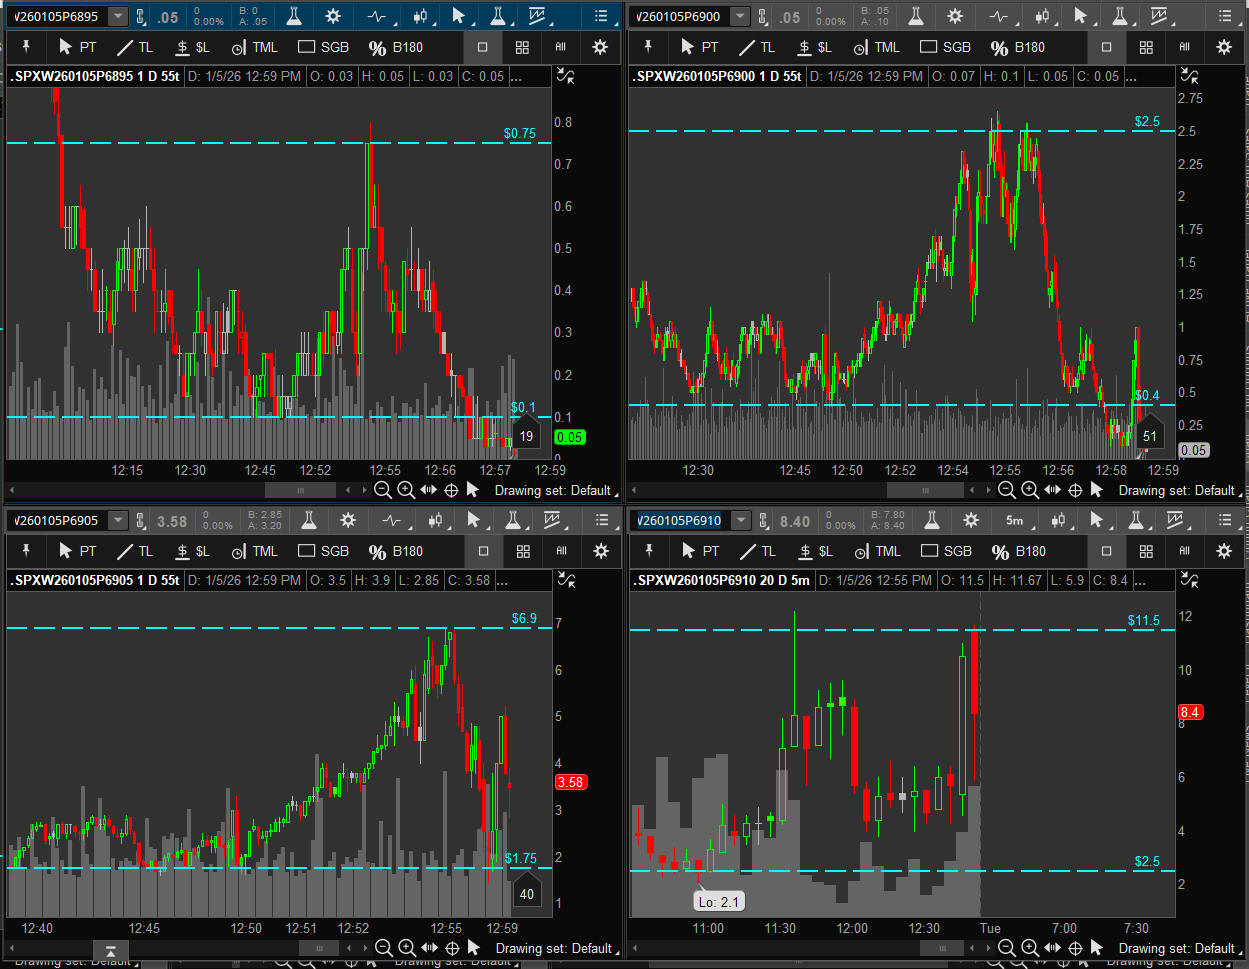Select candlestick chart style icon in P6905 header
Screen dimensions: 1249x969
point(435,521)
